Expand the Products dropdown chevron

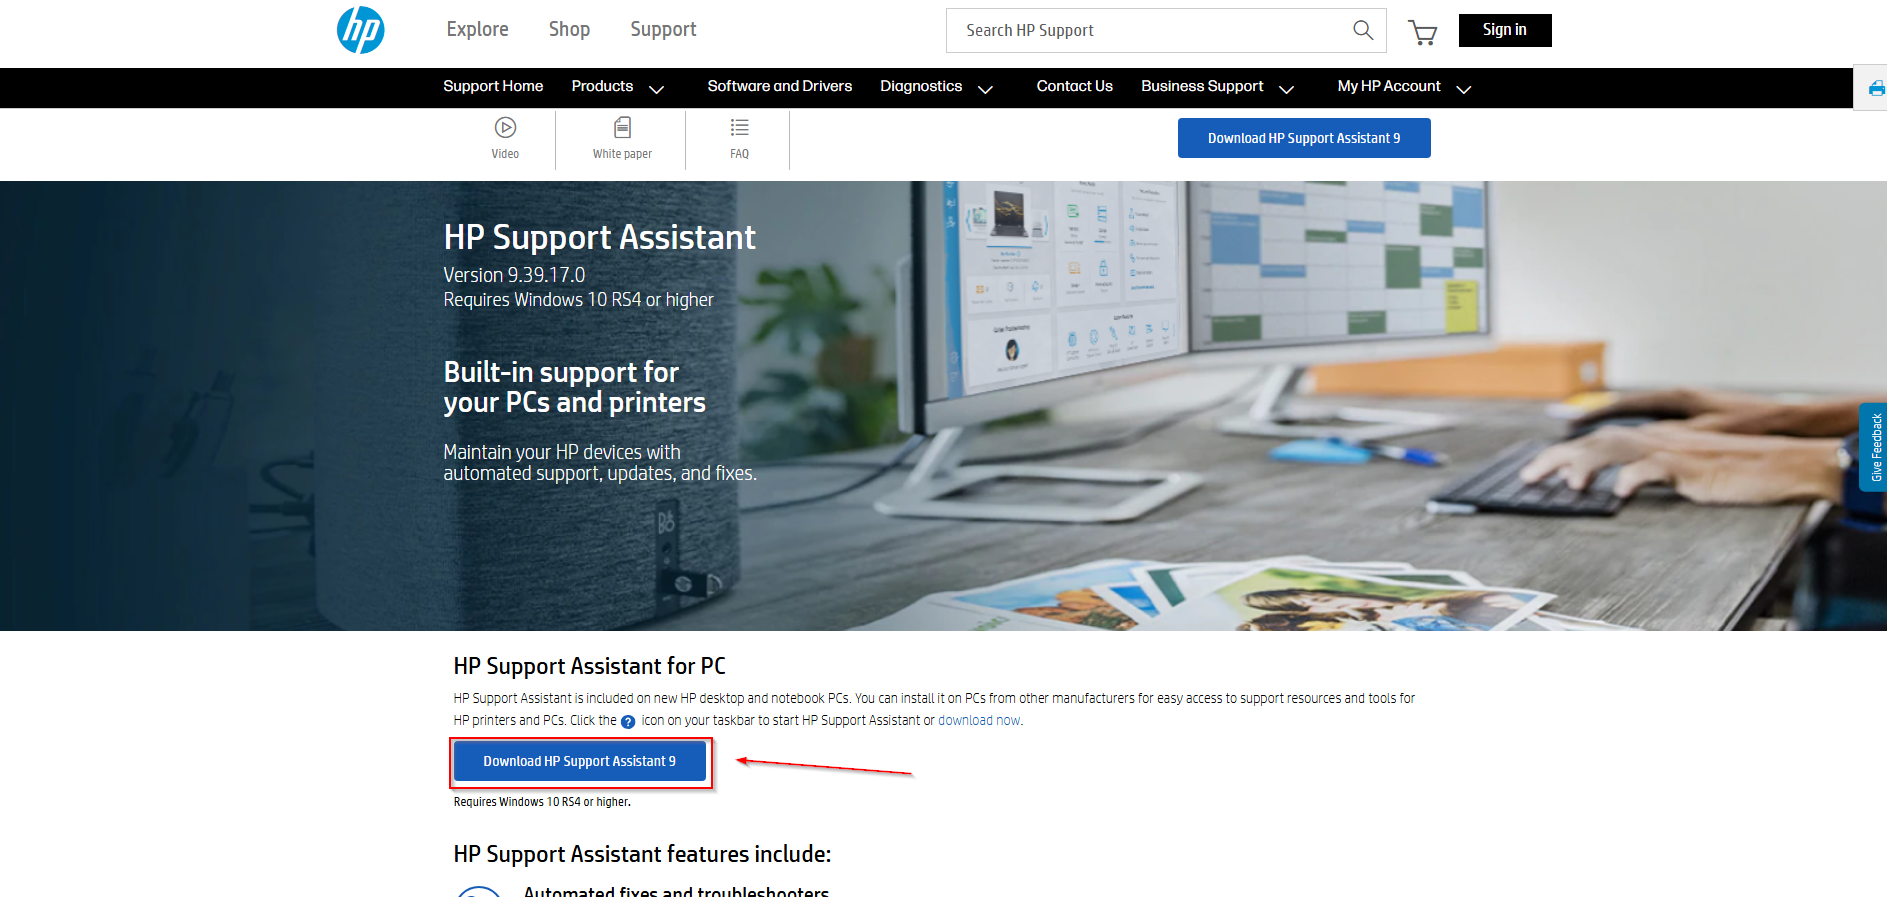(x=657, y=89)
